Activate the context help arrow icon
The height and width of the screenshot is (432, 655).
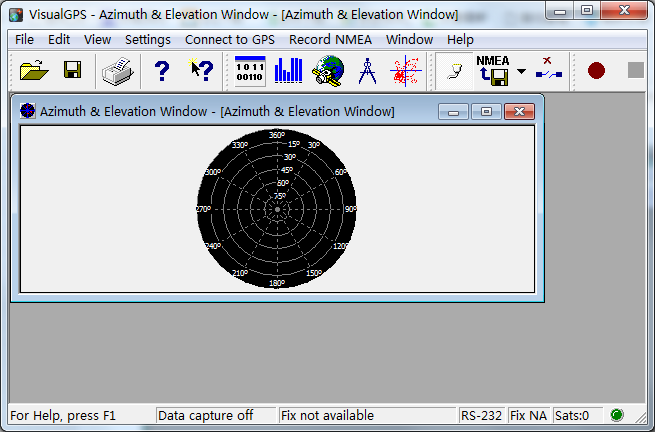pyautogui.click(x=201, y=70)
